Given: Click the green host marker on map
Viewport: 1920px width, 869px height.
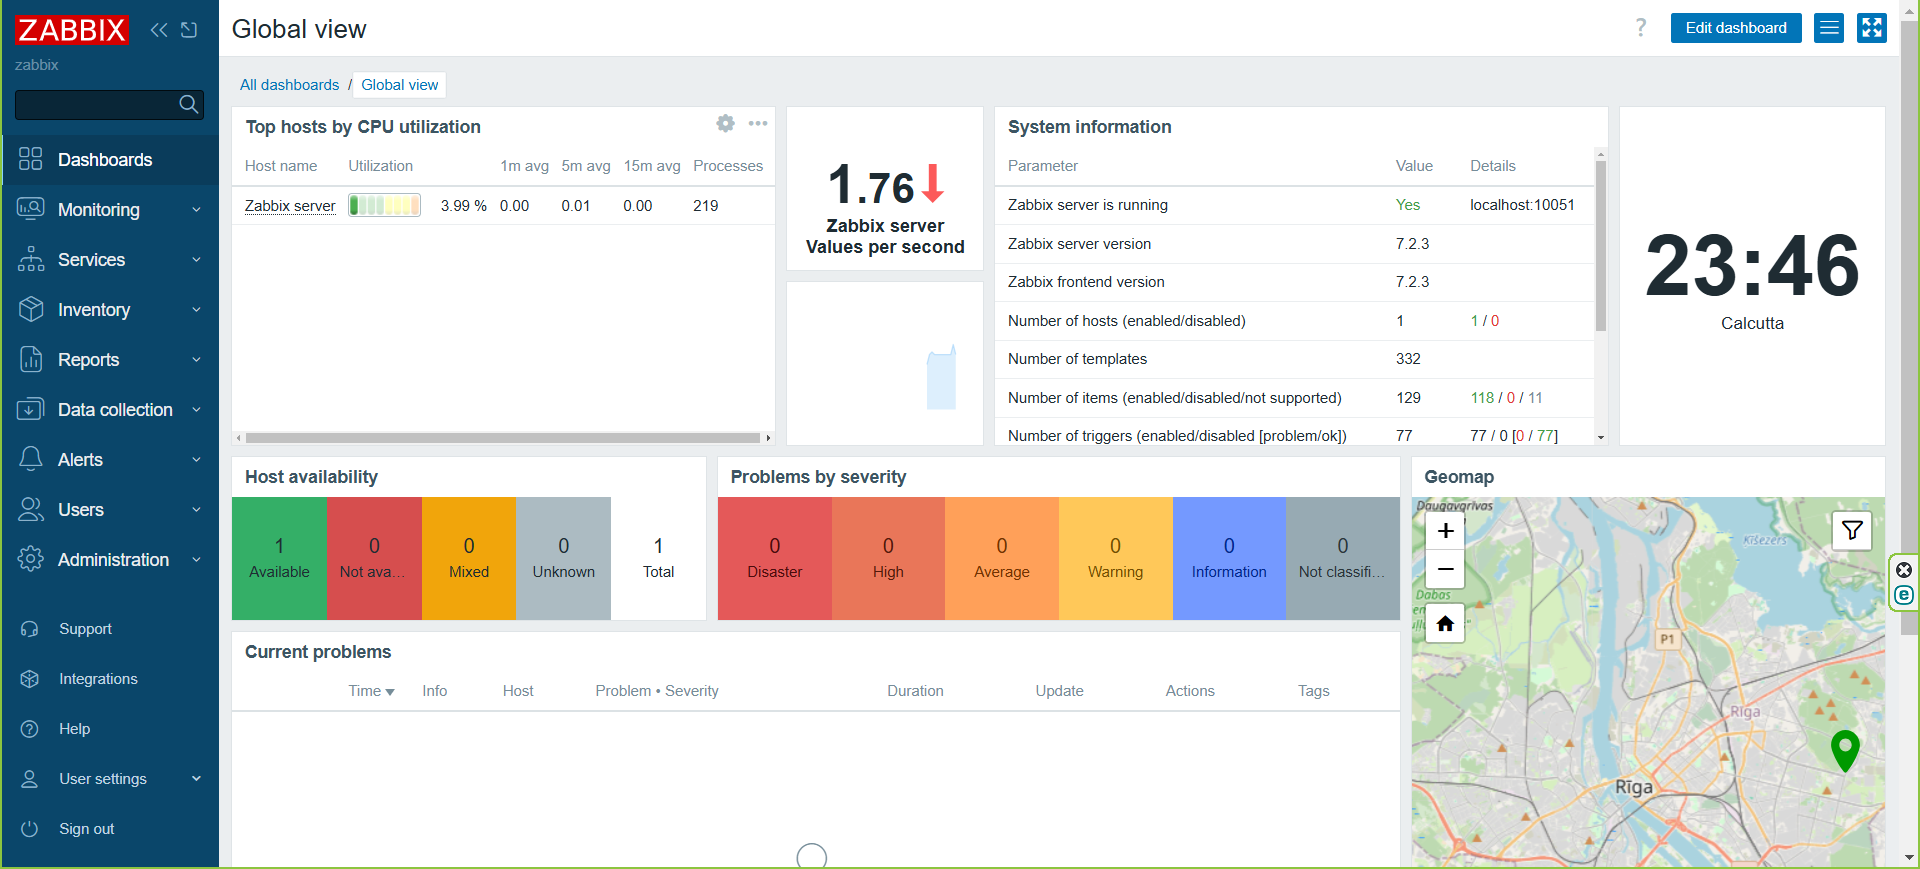Looking at the screenshot, I should coord(1845,750).
